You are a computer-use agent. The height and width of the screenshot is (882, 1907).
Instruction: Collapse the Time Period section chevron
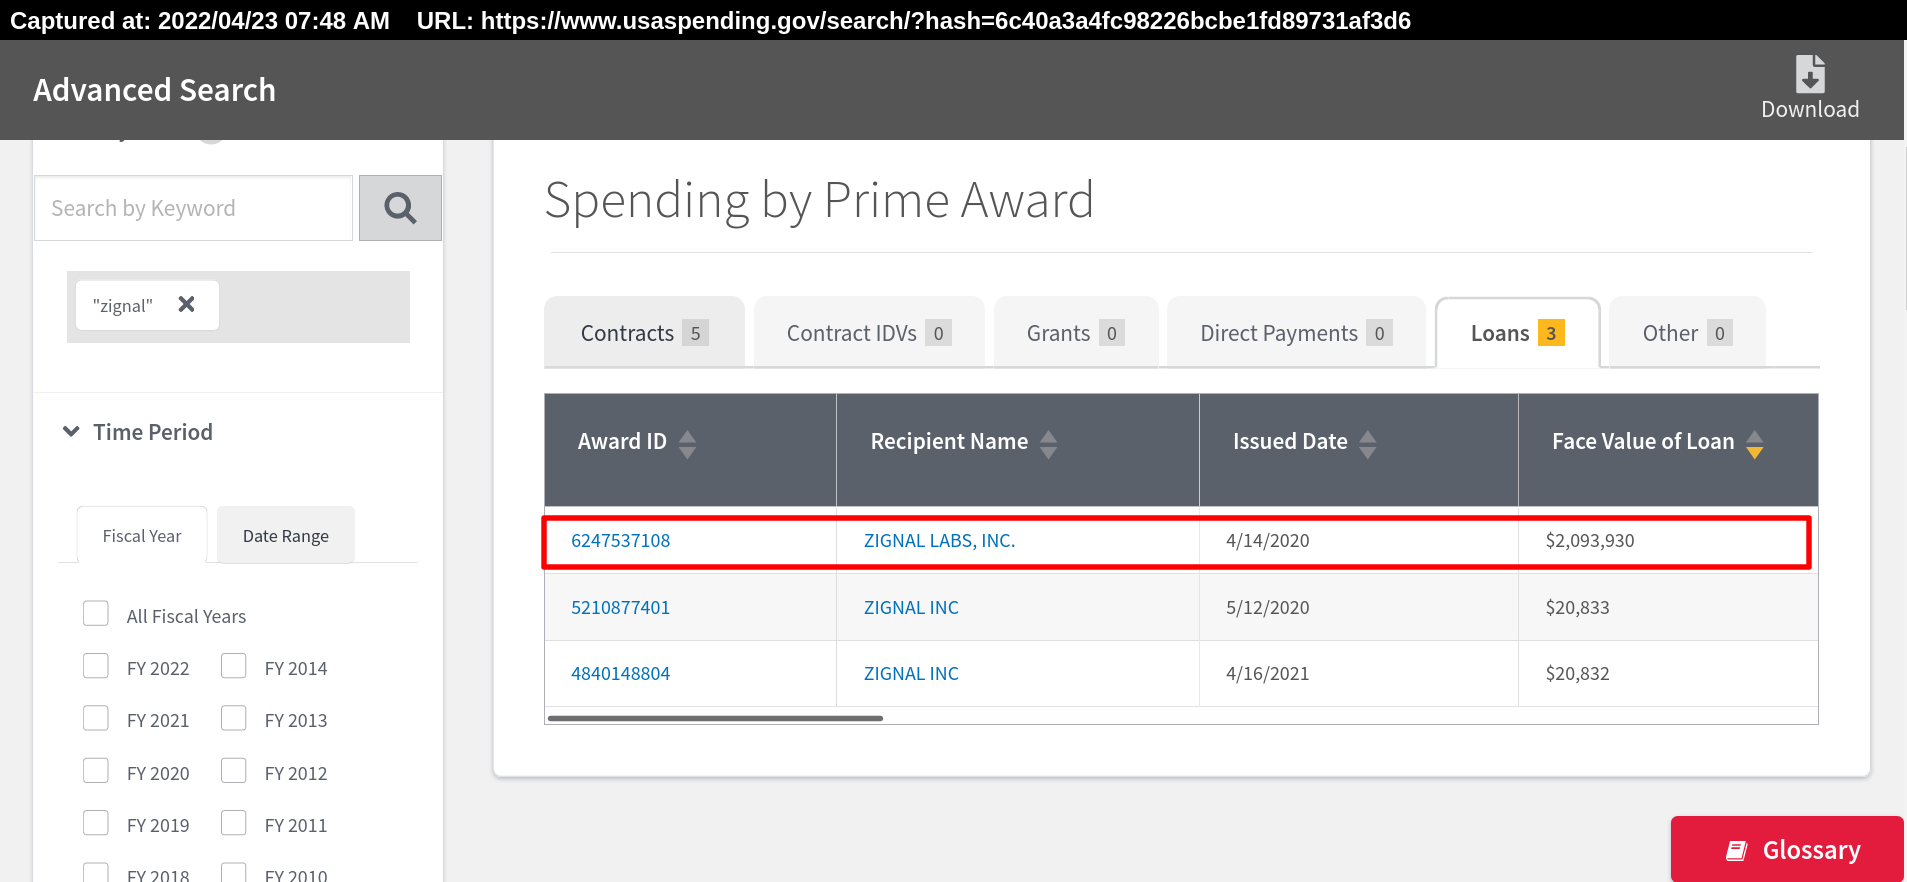click(71, 432)
